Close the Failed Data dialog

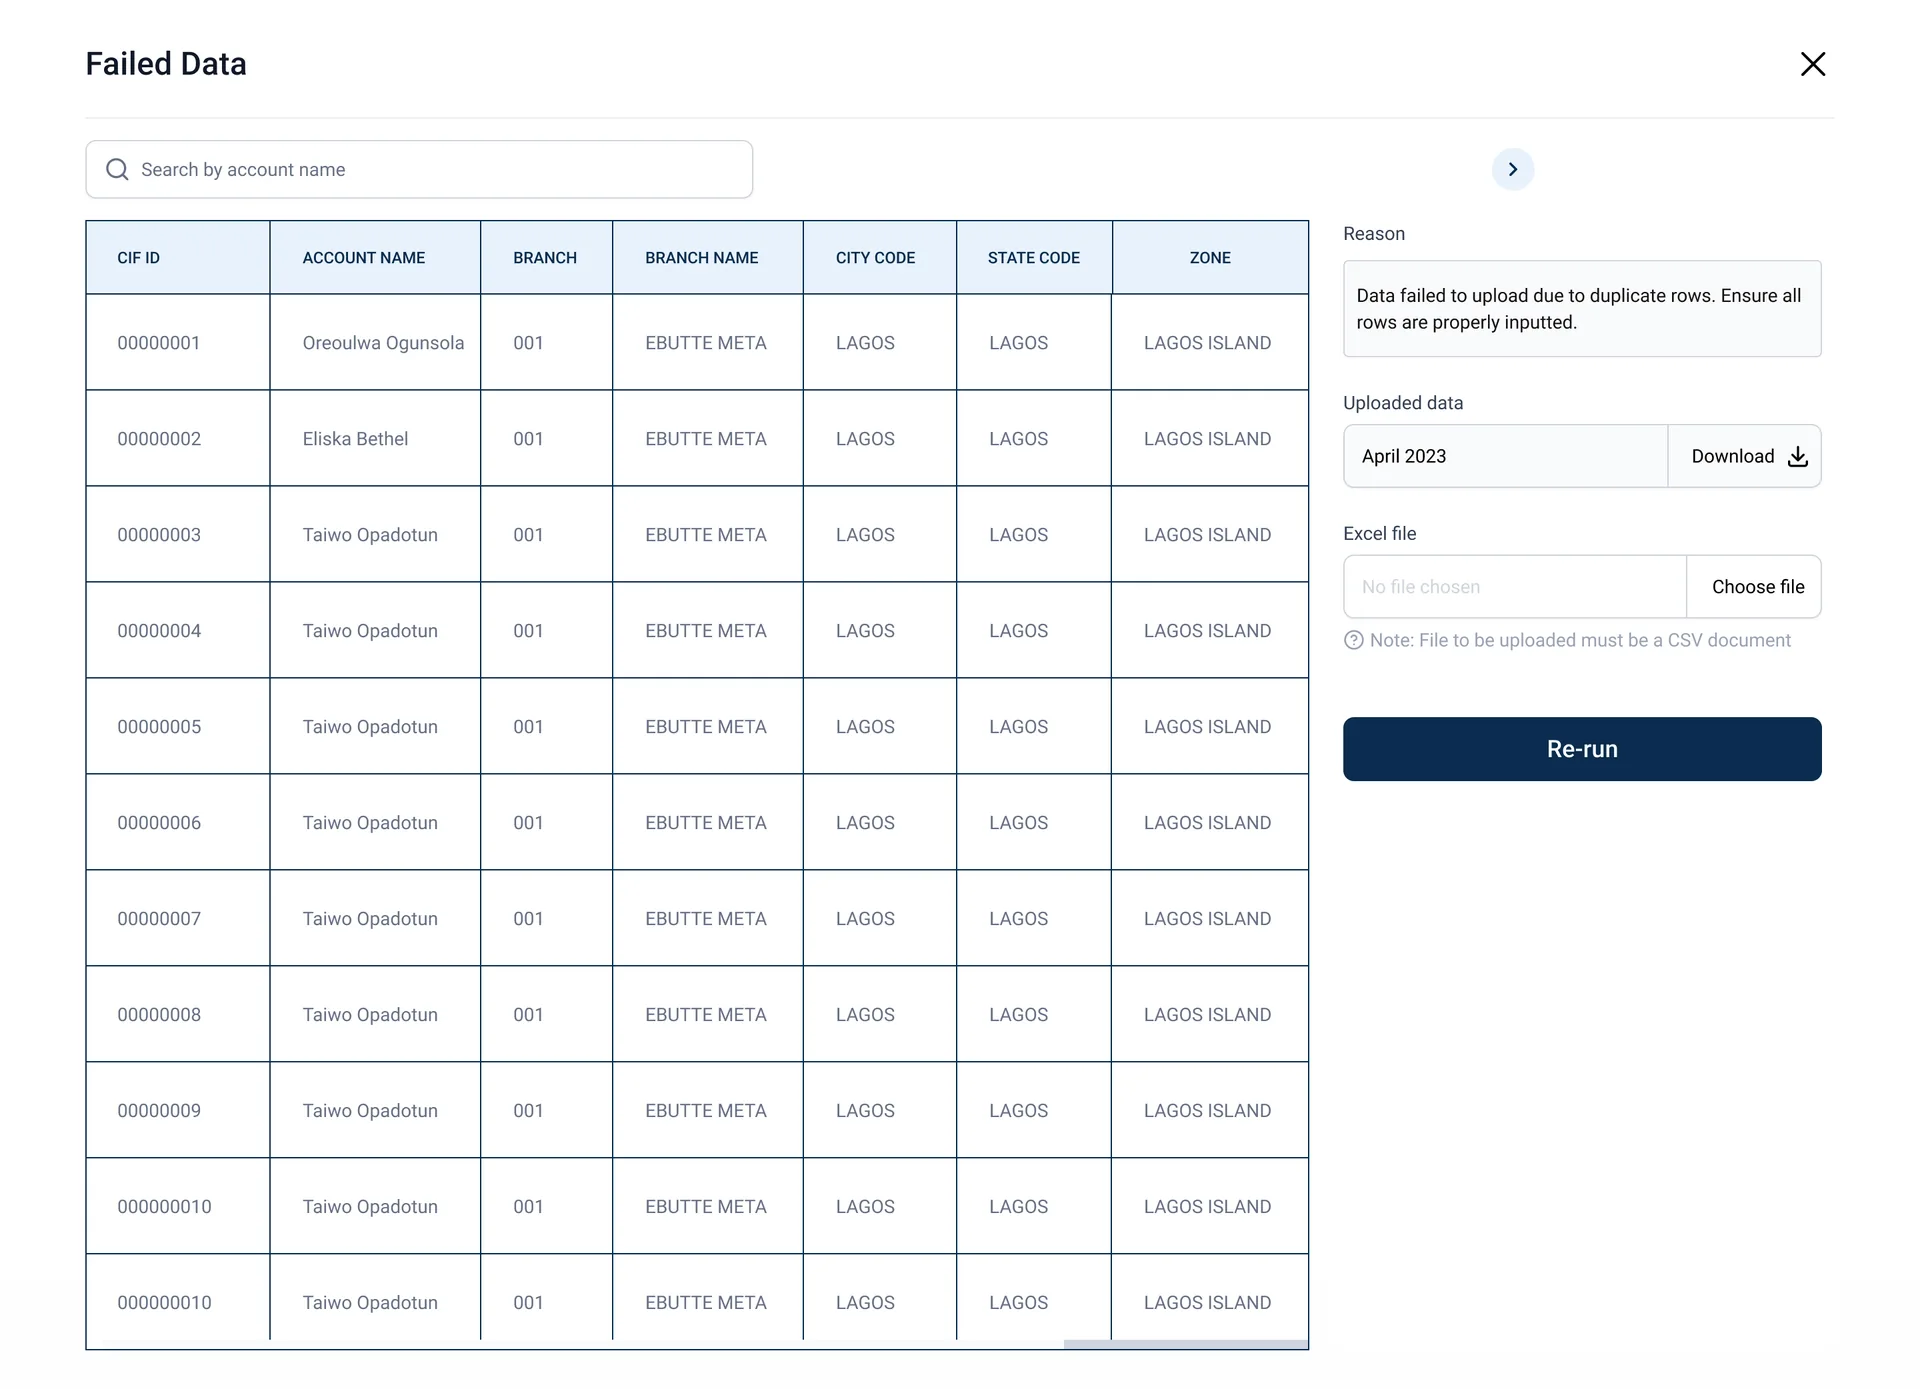coord(1812,64)
